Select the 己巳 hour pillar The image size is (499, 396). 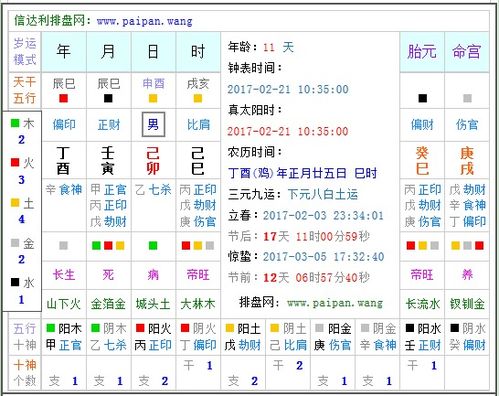(198, 161)
